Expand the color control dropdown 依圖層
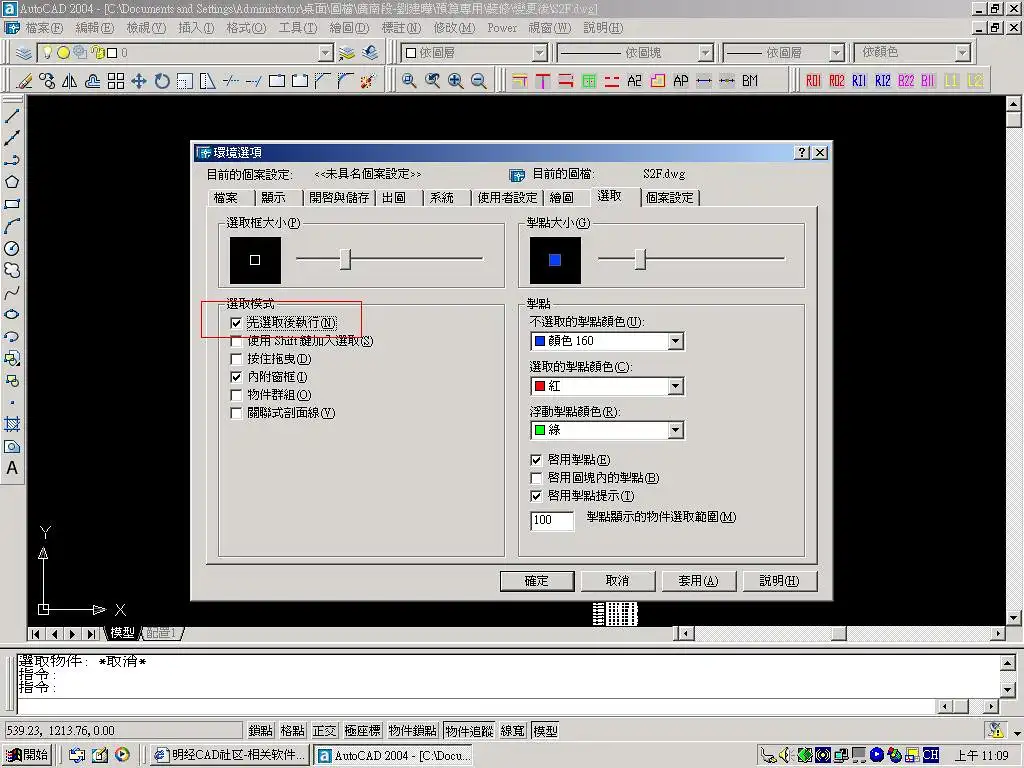1024x768 pixels. coord(539,53)
